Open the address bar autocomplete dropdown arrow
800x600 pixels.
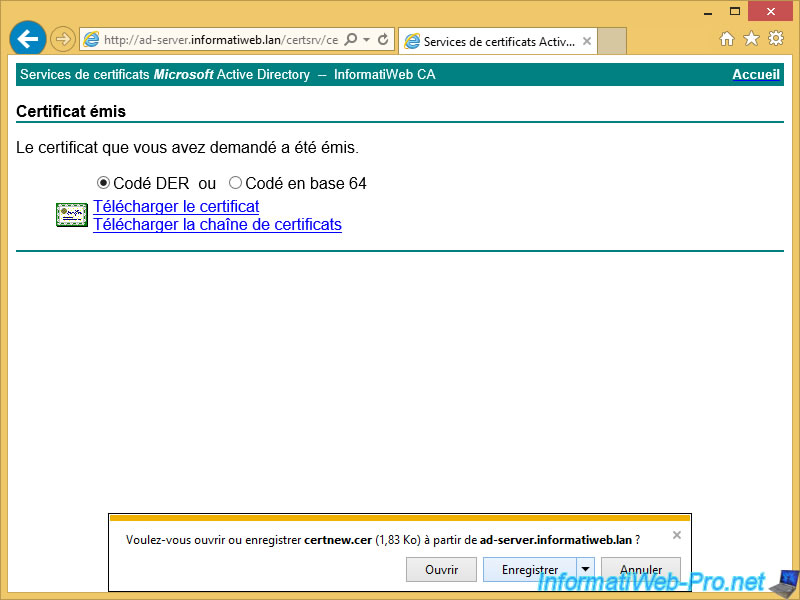pyautogui.click(x=366, y=39)
